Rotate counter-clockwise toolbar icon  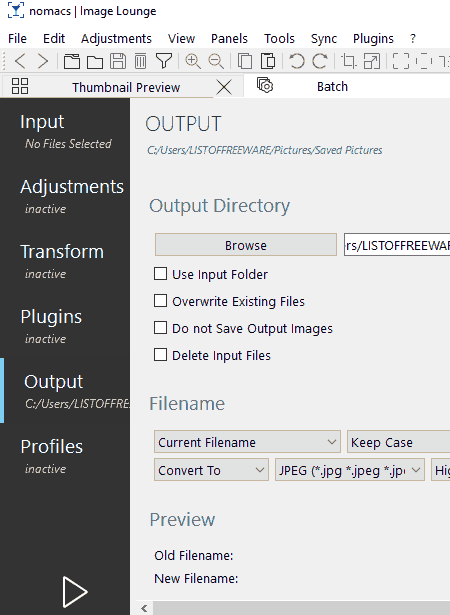[297, 61]
